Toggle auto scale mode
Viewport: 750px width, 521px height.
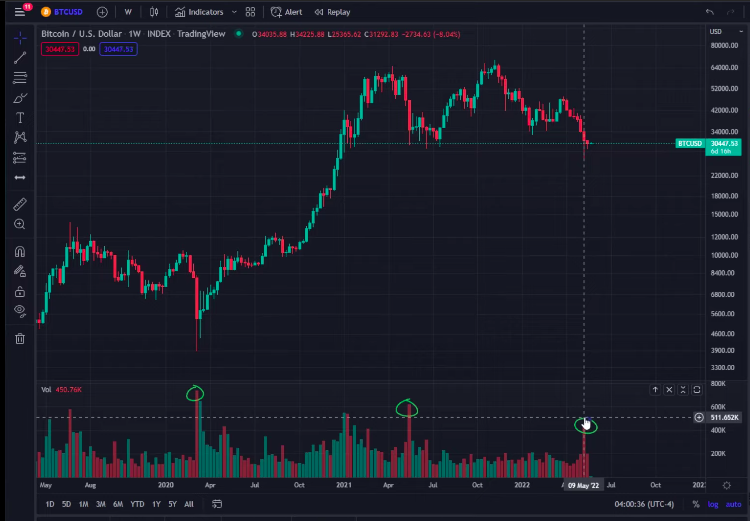733,504
